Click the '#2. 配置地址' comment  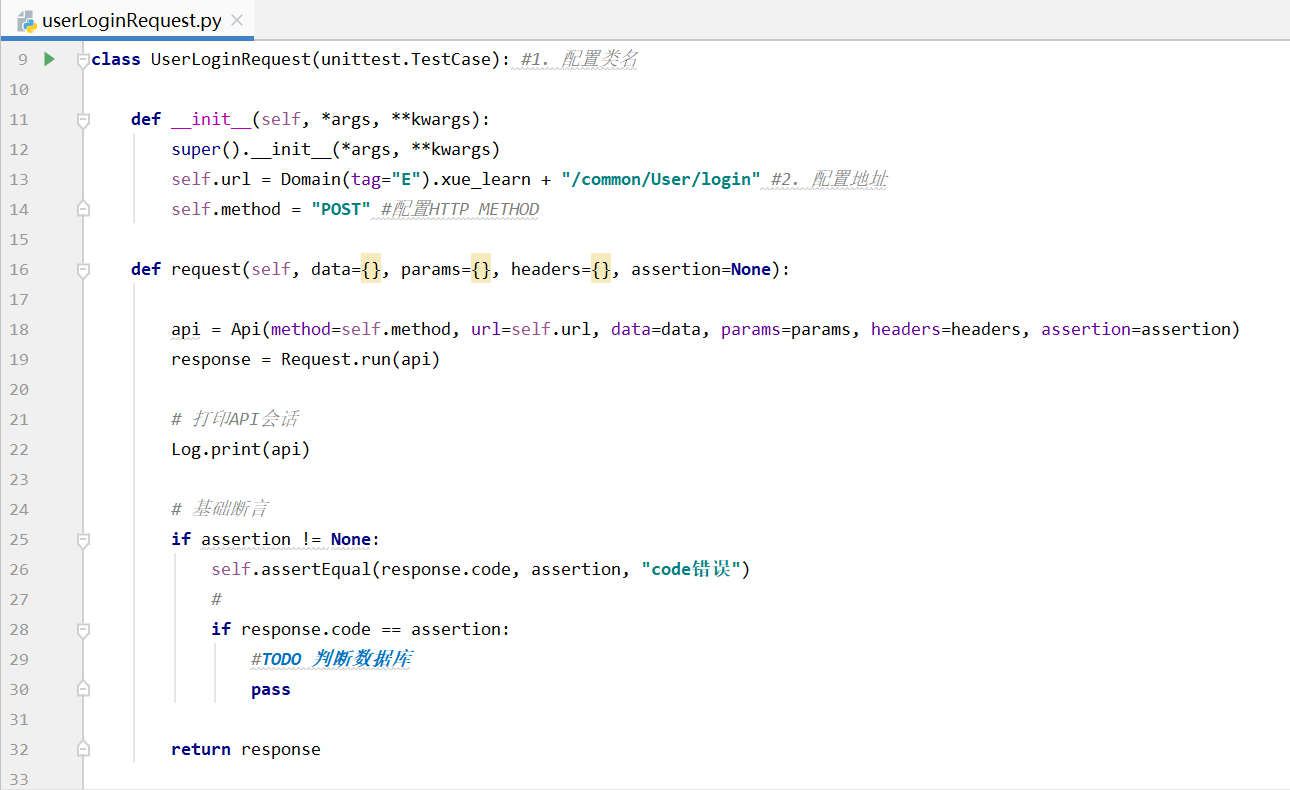(x=829, y=179)
